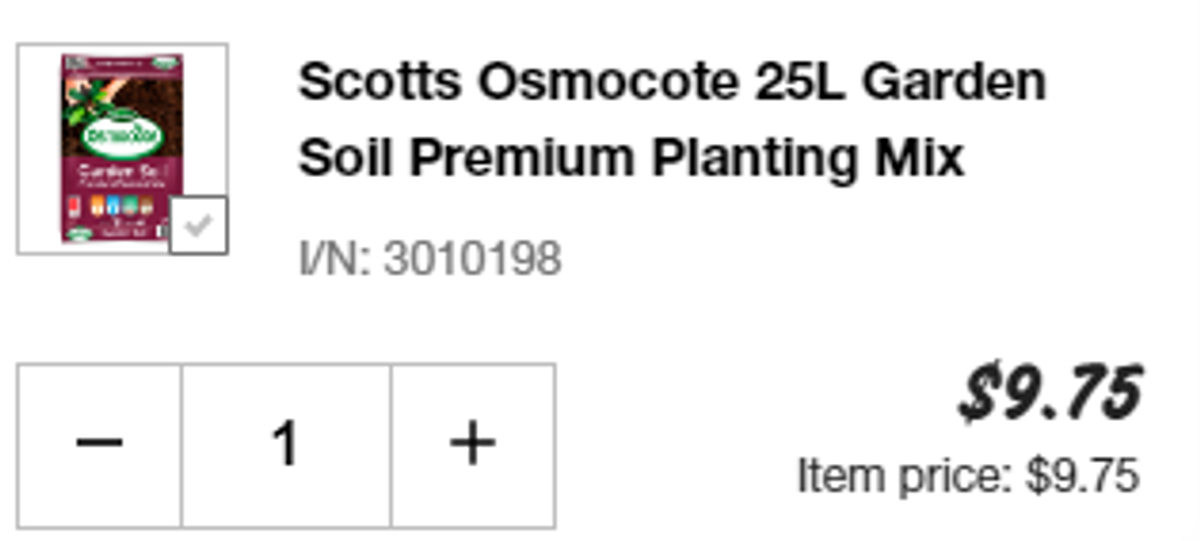This screenshot has height=541, width=1200.
Task: Click the bold $9.75 total price
Action: (1050, 392)
